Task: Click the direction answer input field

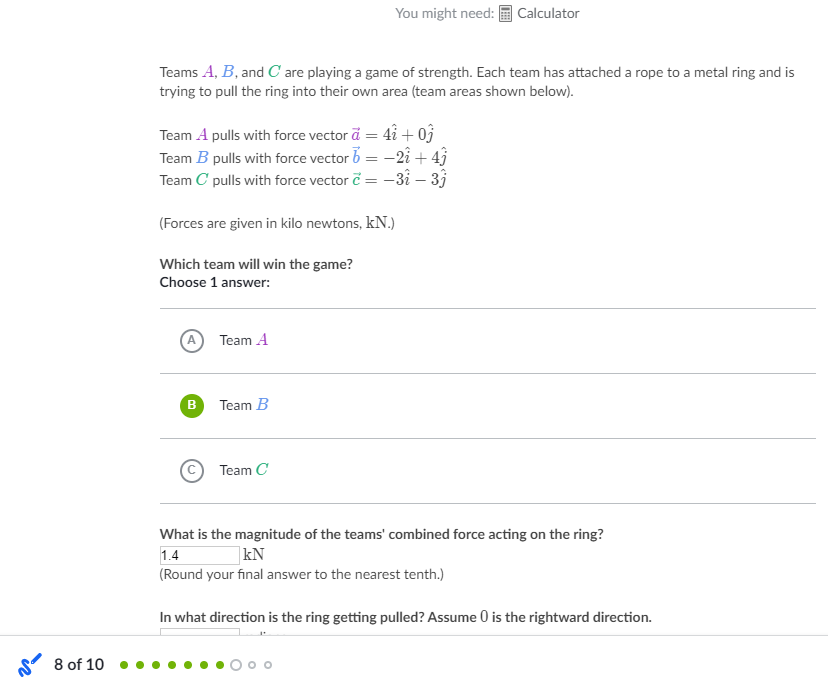Action: coord(200,632)
